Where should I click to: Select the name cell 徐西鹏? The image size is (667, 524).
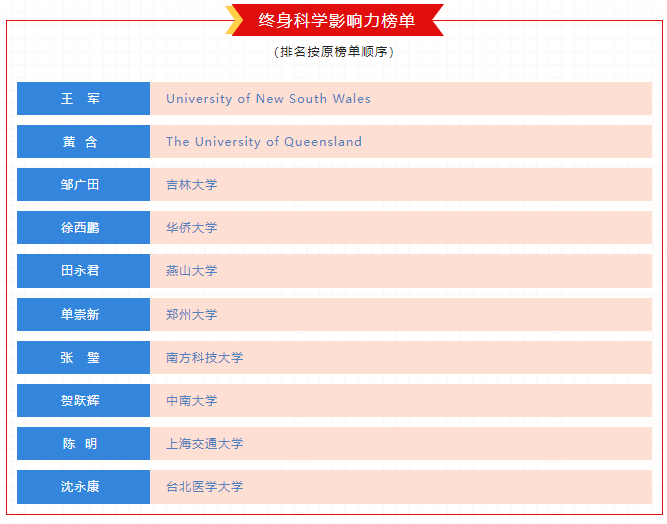click(x=83, y=228)
